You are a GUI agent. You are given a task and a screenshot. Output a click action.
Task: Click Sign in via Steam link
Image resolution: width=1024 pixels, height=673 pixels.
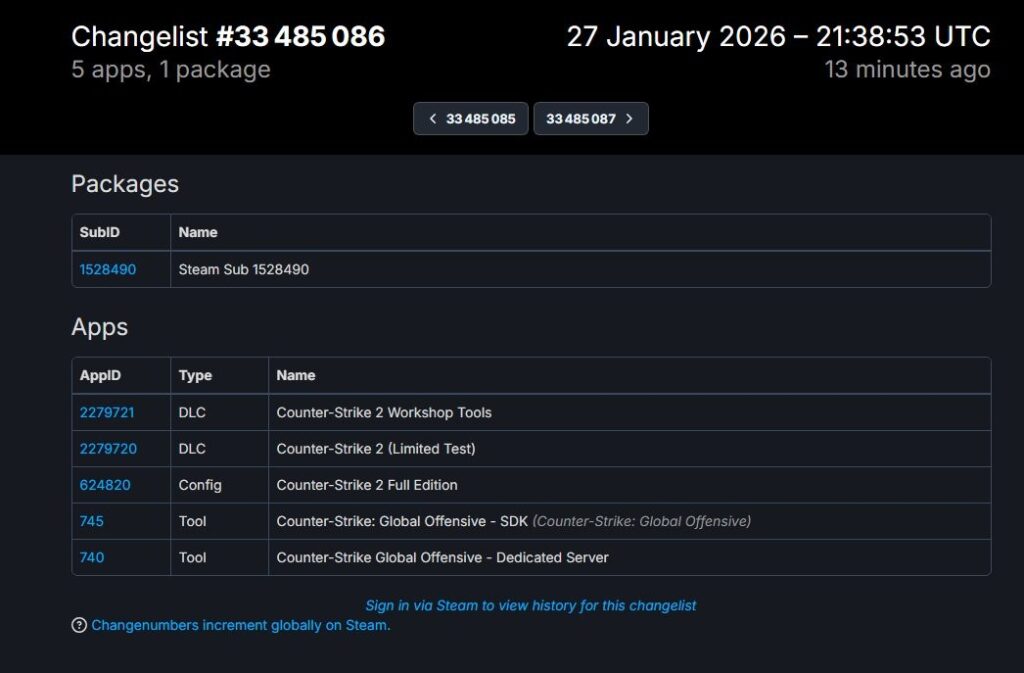coord(530,605)
